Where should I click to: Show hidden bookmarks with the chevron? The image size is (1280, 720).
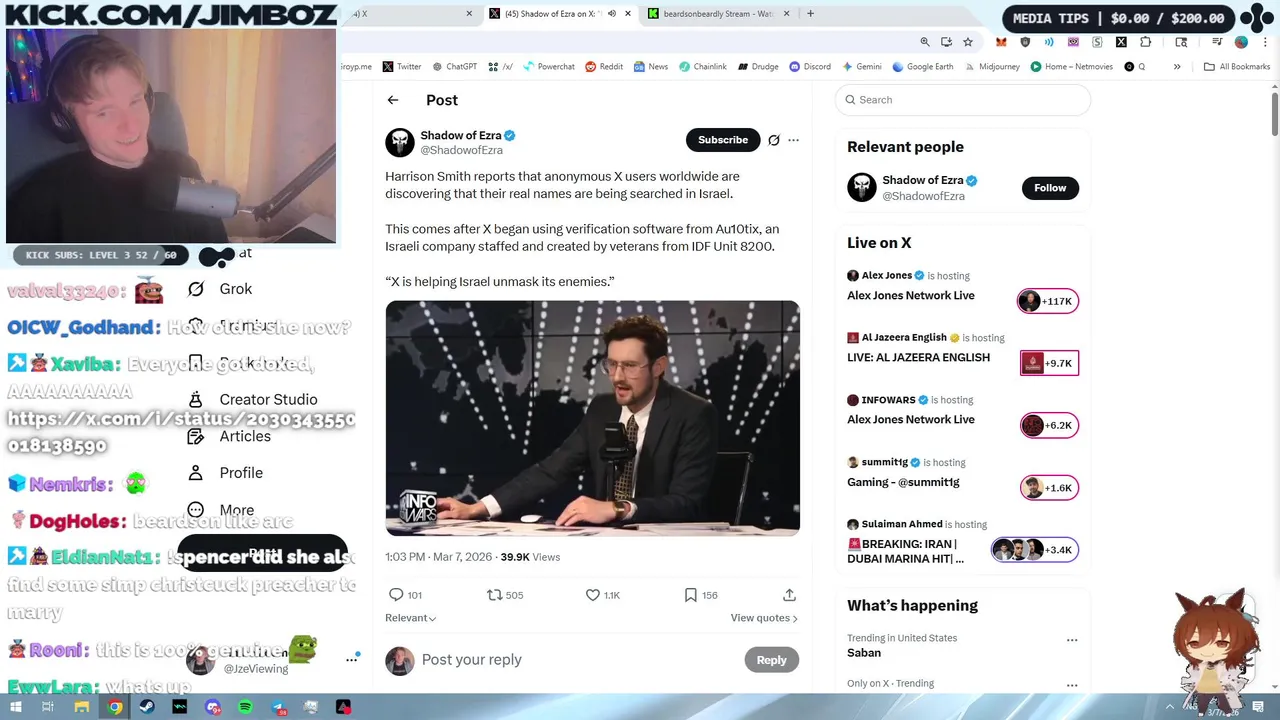(1177, 67)
